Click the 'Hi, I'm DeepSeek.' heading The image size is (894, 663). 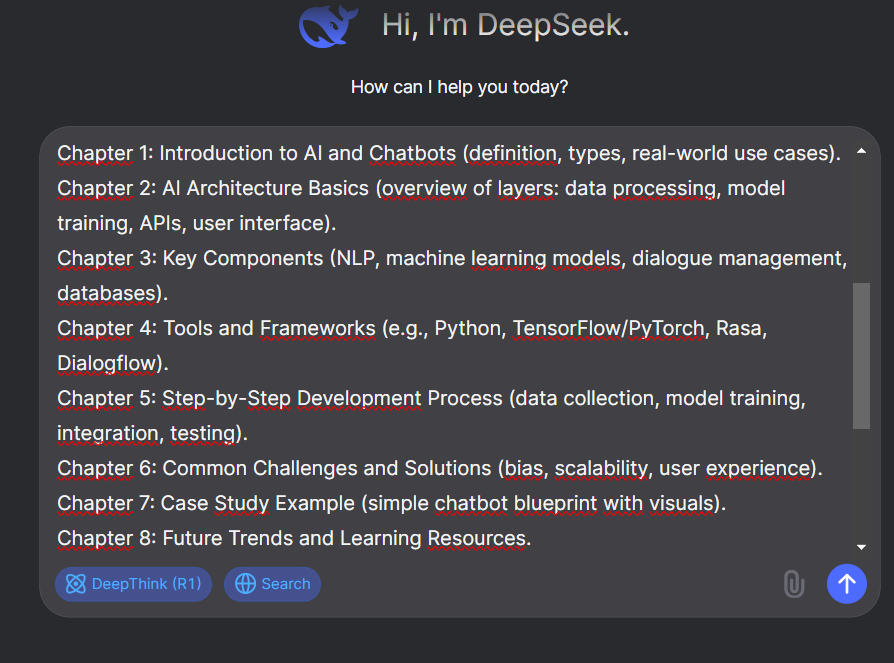(x=506, y=25)
